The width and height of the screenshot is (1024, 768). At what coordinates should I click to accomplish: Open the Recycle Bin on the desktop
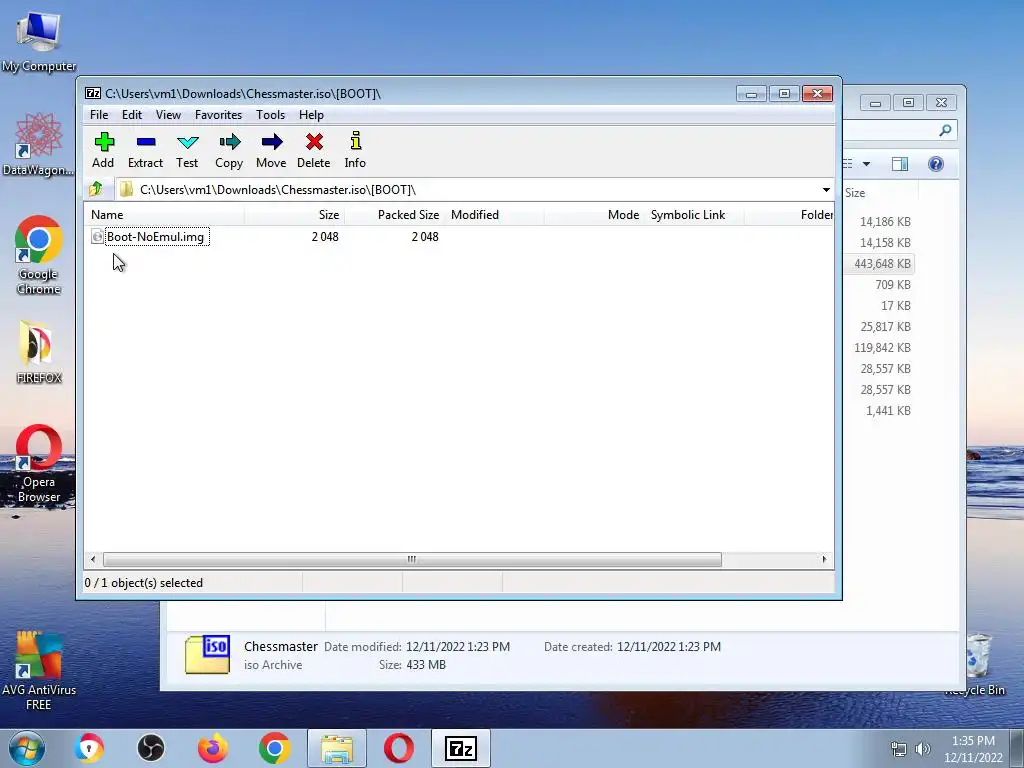click(x=978, y=663)
